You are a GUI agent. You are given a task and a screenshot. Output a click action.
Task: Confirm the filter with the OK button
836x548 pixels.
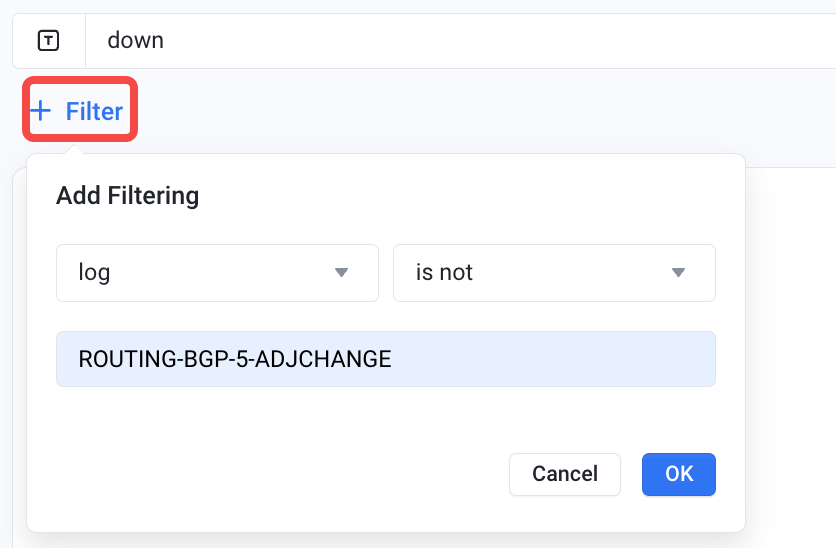click(x=679, y=474)
